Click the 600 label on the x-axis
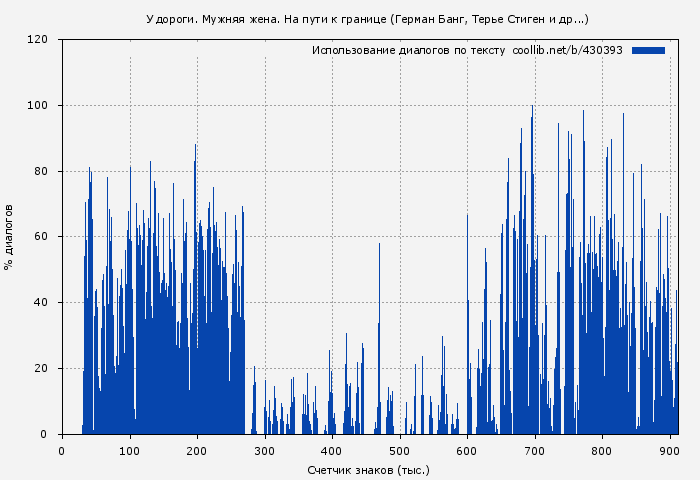Image resolution: width=700 pixels, height=480 pixels. 467,450
